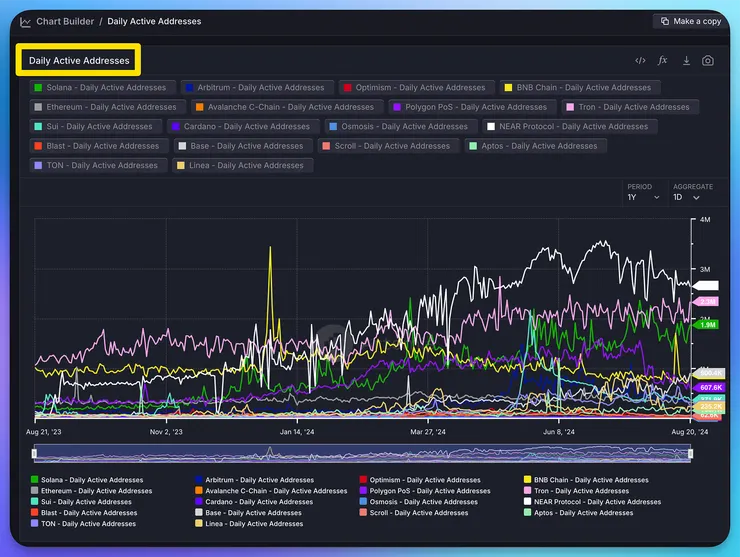Toggle the Arbitrum series chip
This screenshot has width=740, height=557.
pyautogui.click(x=257, y=87)
